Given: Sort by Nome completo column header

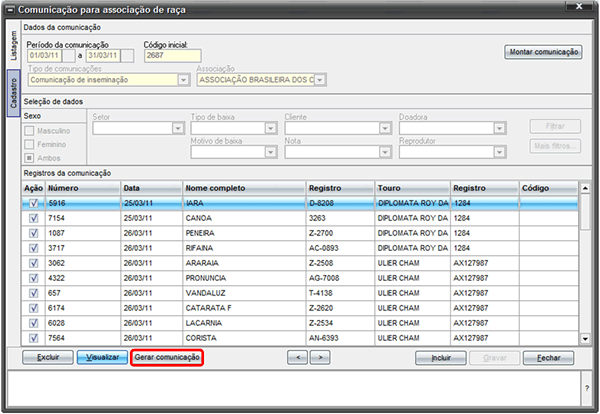Looking at the screenshot, I should tap(245, 188).
